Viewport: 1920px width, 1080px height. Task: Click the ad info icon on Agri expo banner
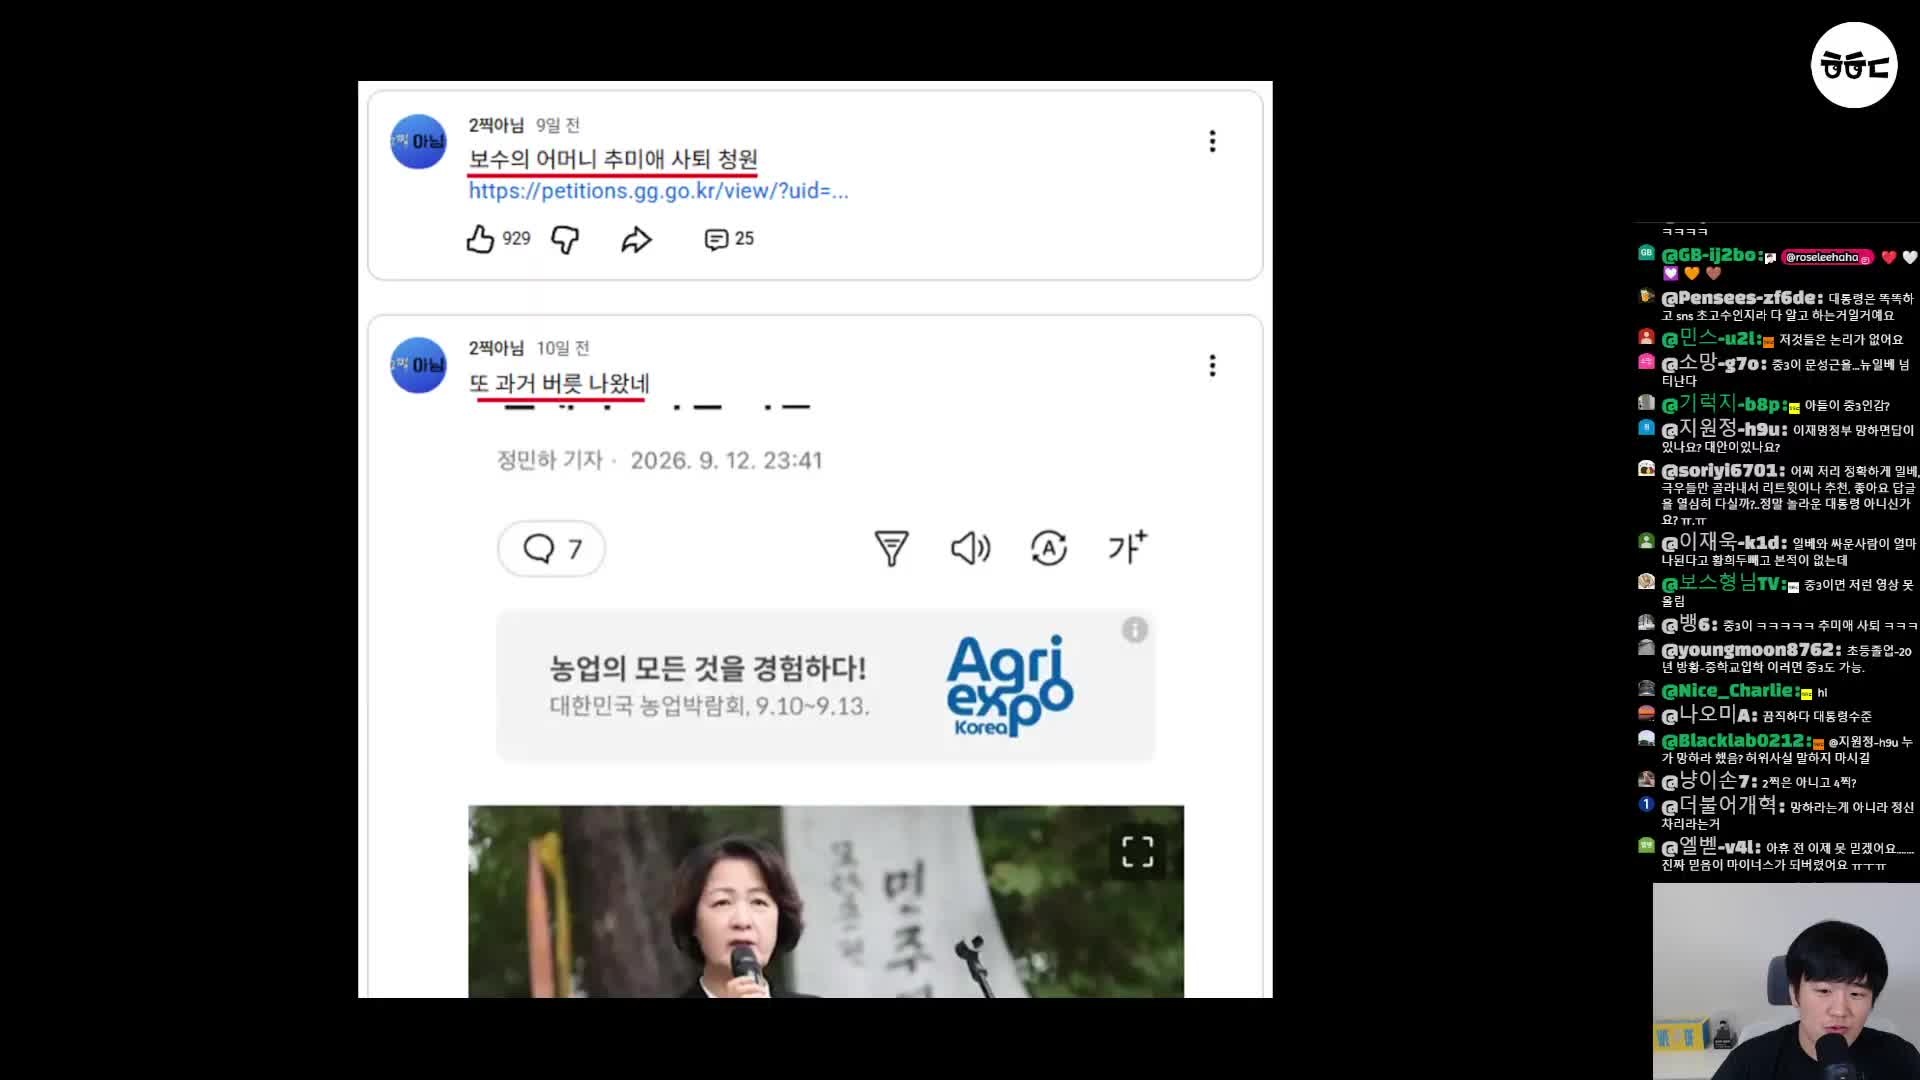point(1134,630)
